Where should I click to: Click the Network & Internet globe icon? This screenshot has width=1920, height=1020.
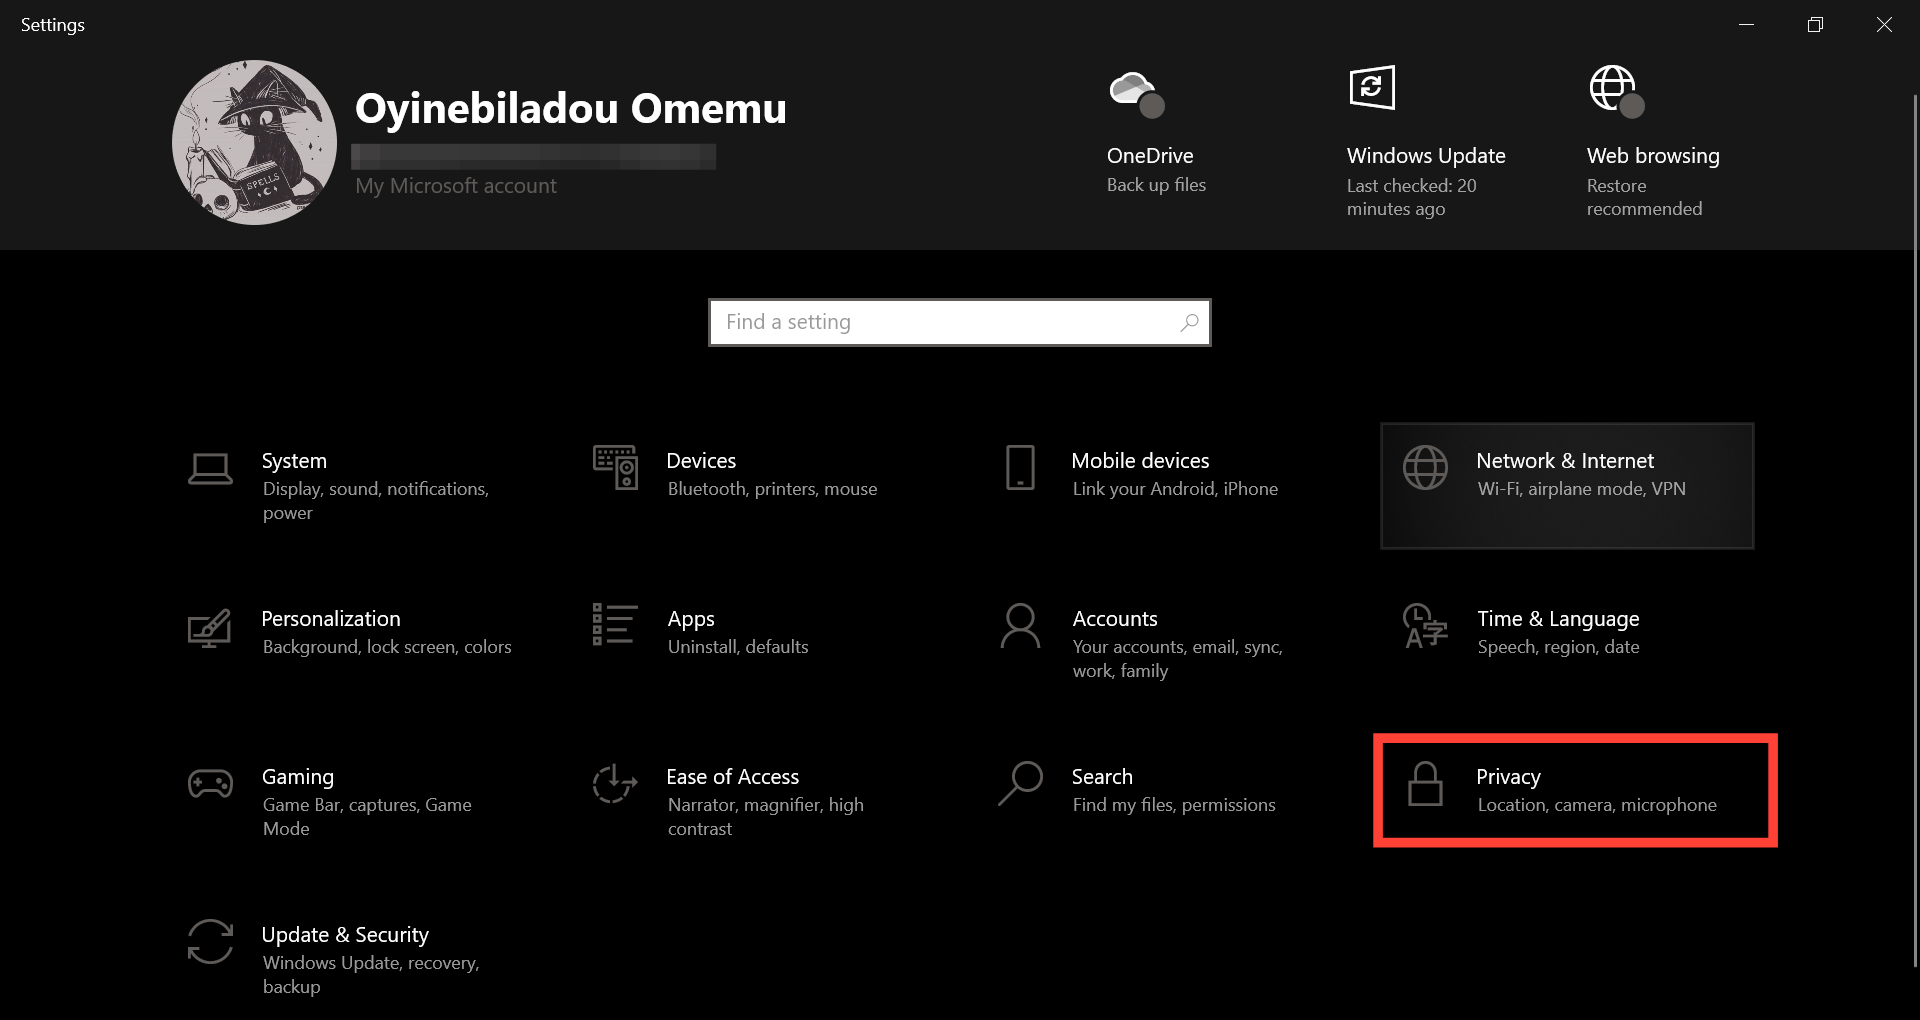tap(1425, 468)
